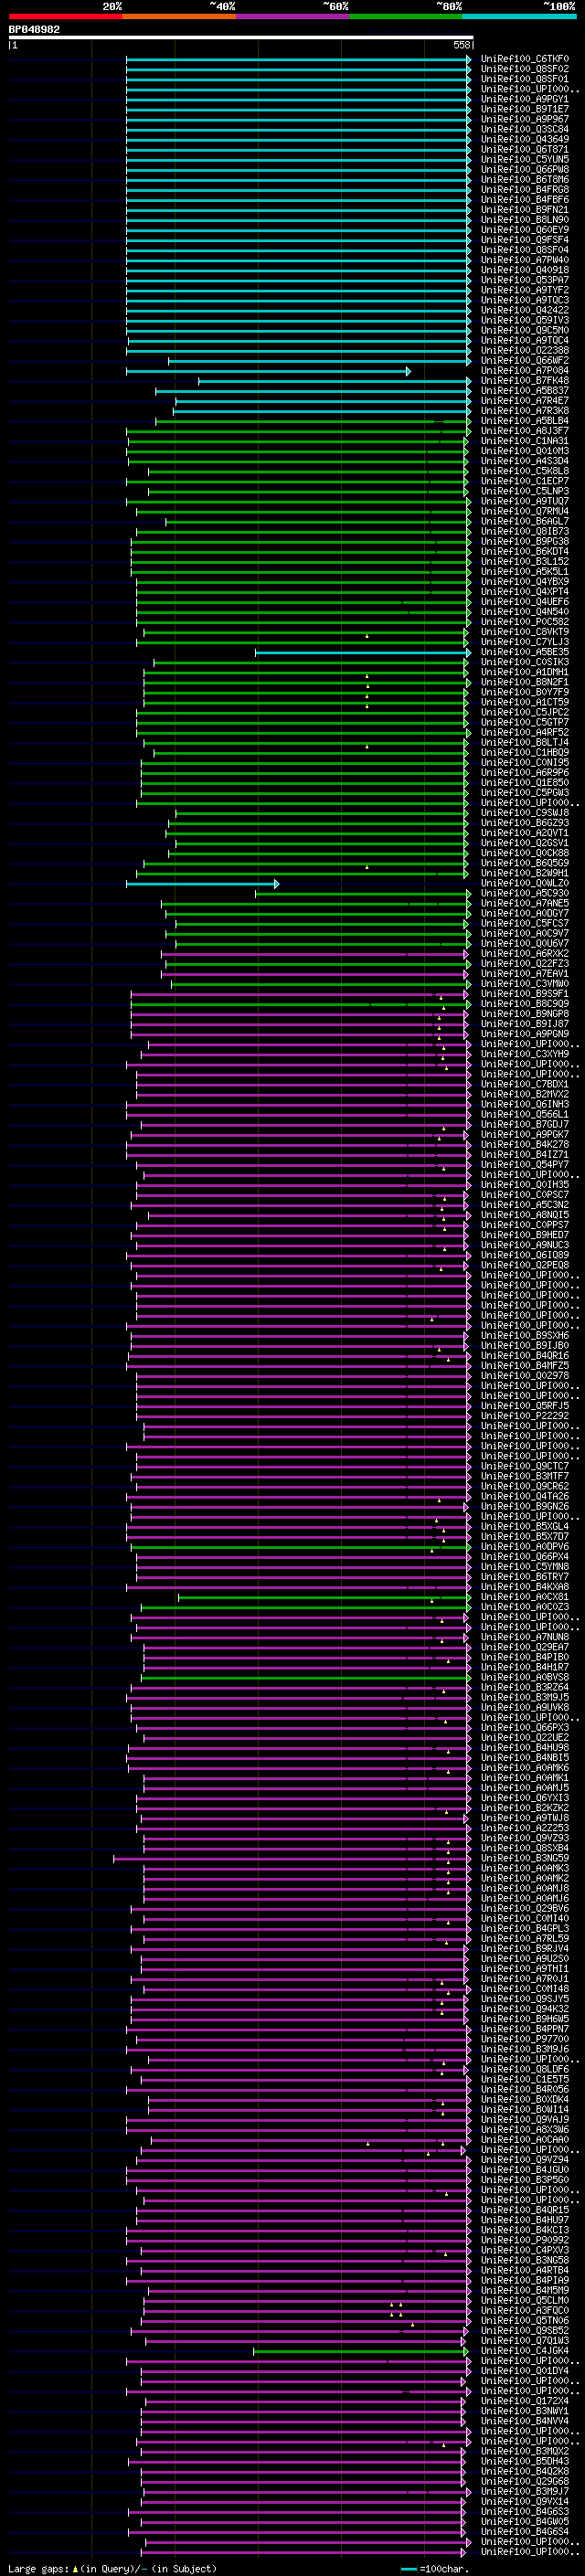Select label UniRef100_A2Z253
The width and height of the screenshot is (585, 2576).
pos(525,1828)
